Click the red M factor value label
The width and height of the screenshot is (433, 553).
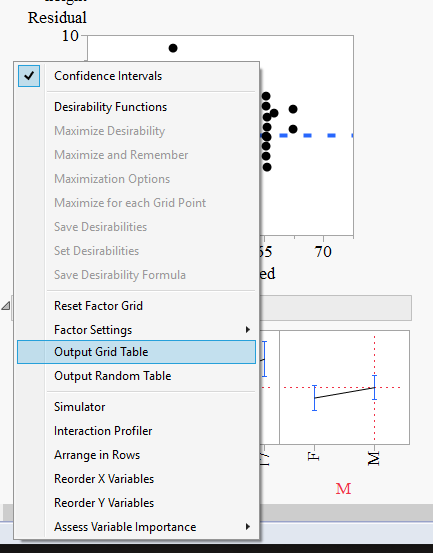[343, 489]
